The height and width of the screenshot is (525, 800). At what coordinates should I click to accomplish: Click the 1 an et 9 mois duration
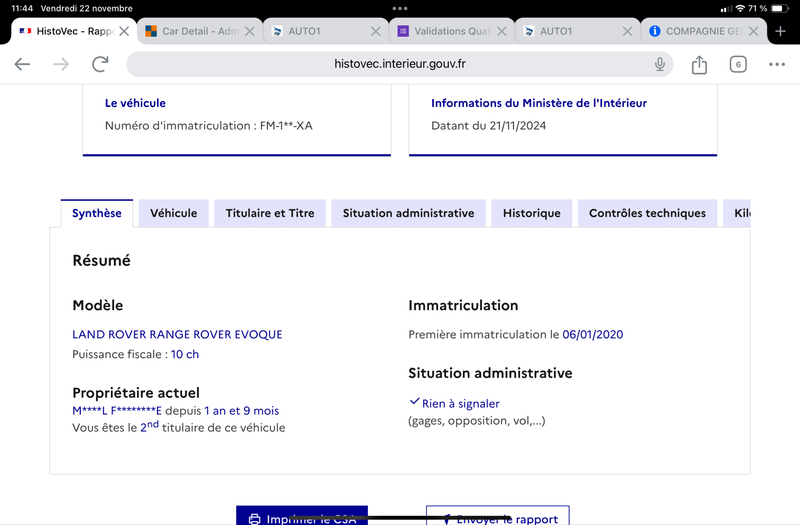point(241,411)
